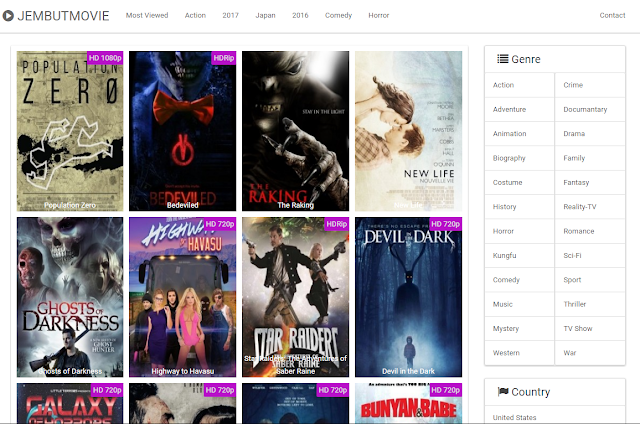Open the Highway to Havasu poster
Image resolution: width=640 pixels, height=424 pixels.
[x=182, y=297]
